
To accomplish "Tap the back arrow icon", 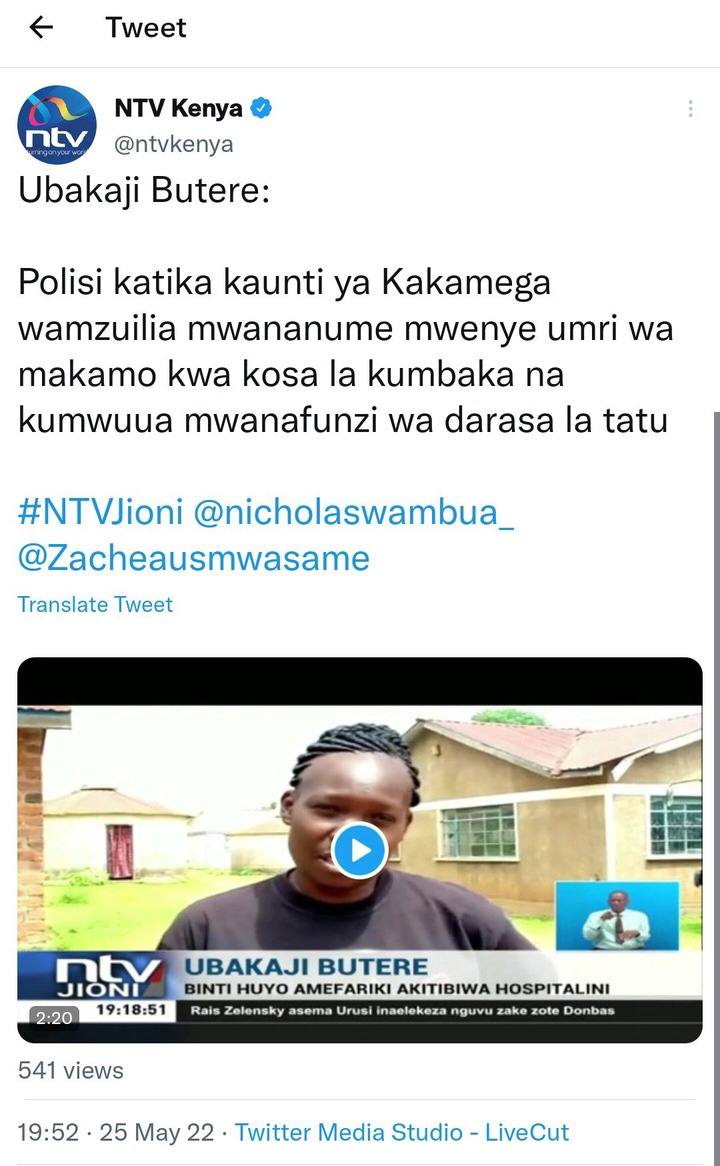I will click(x=41, y=28).
